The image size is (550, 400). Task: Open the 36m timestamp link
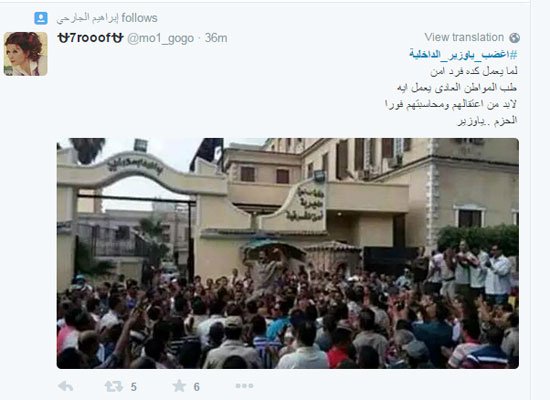[x=216, y=38]
